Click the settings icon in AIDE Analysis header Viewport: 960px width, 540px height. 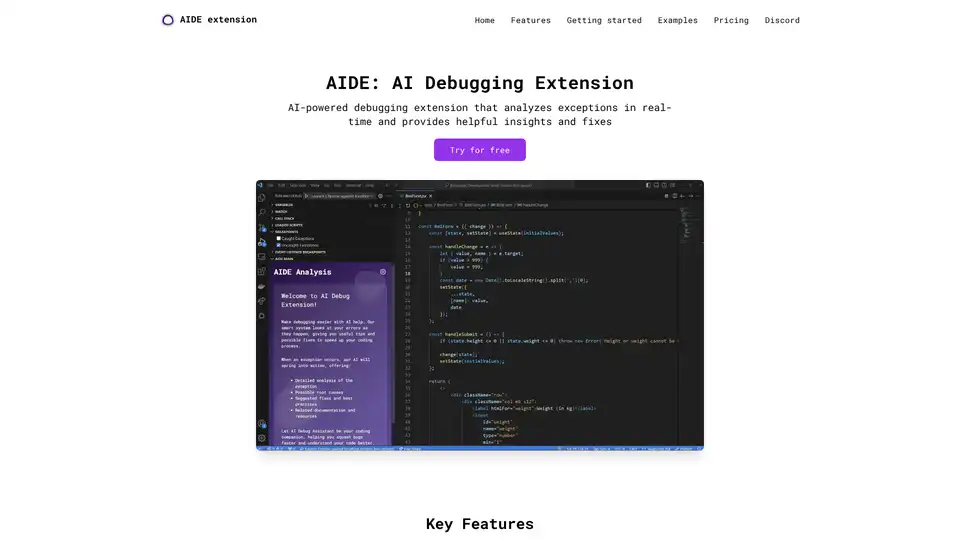(383, 272)
